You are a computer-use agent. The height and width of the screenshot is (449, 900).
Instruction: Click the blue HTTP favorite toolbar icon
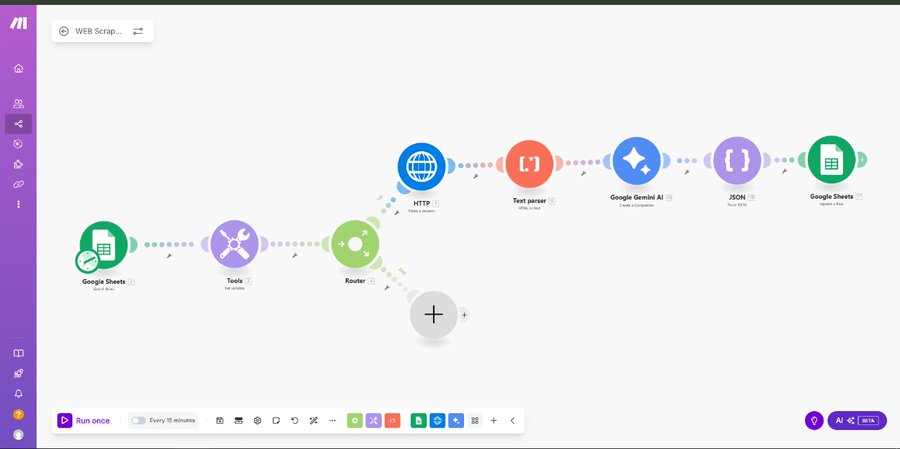point(437,420)
